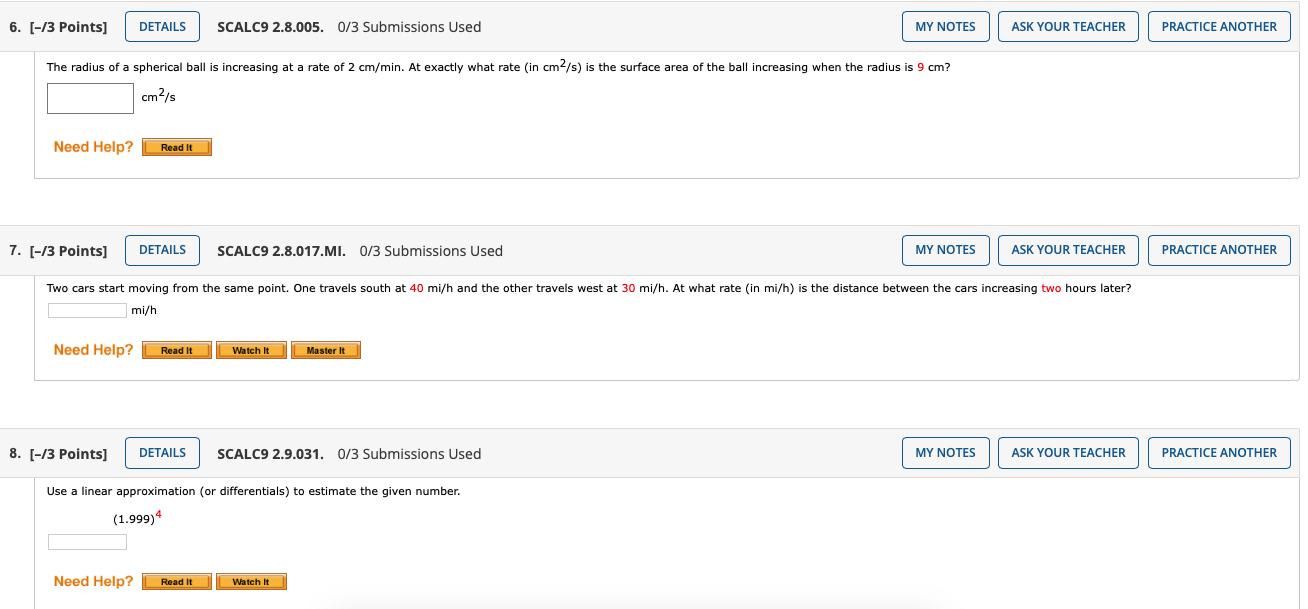Select the cm²/s answer box for problem 6
This screenshot has width=1308, height=609.
pos(90,98)
